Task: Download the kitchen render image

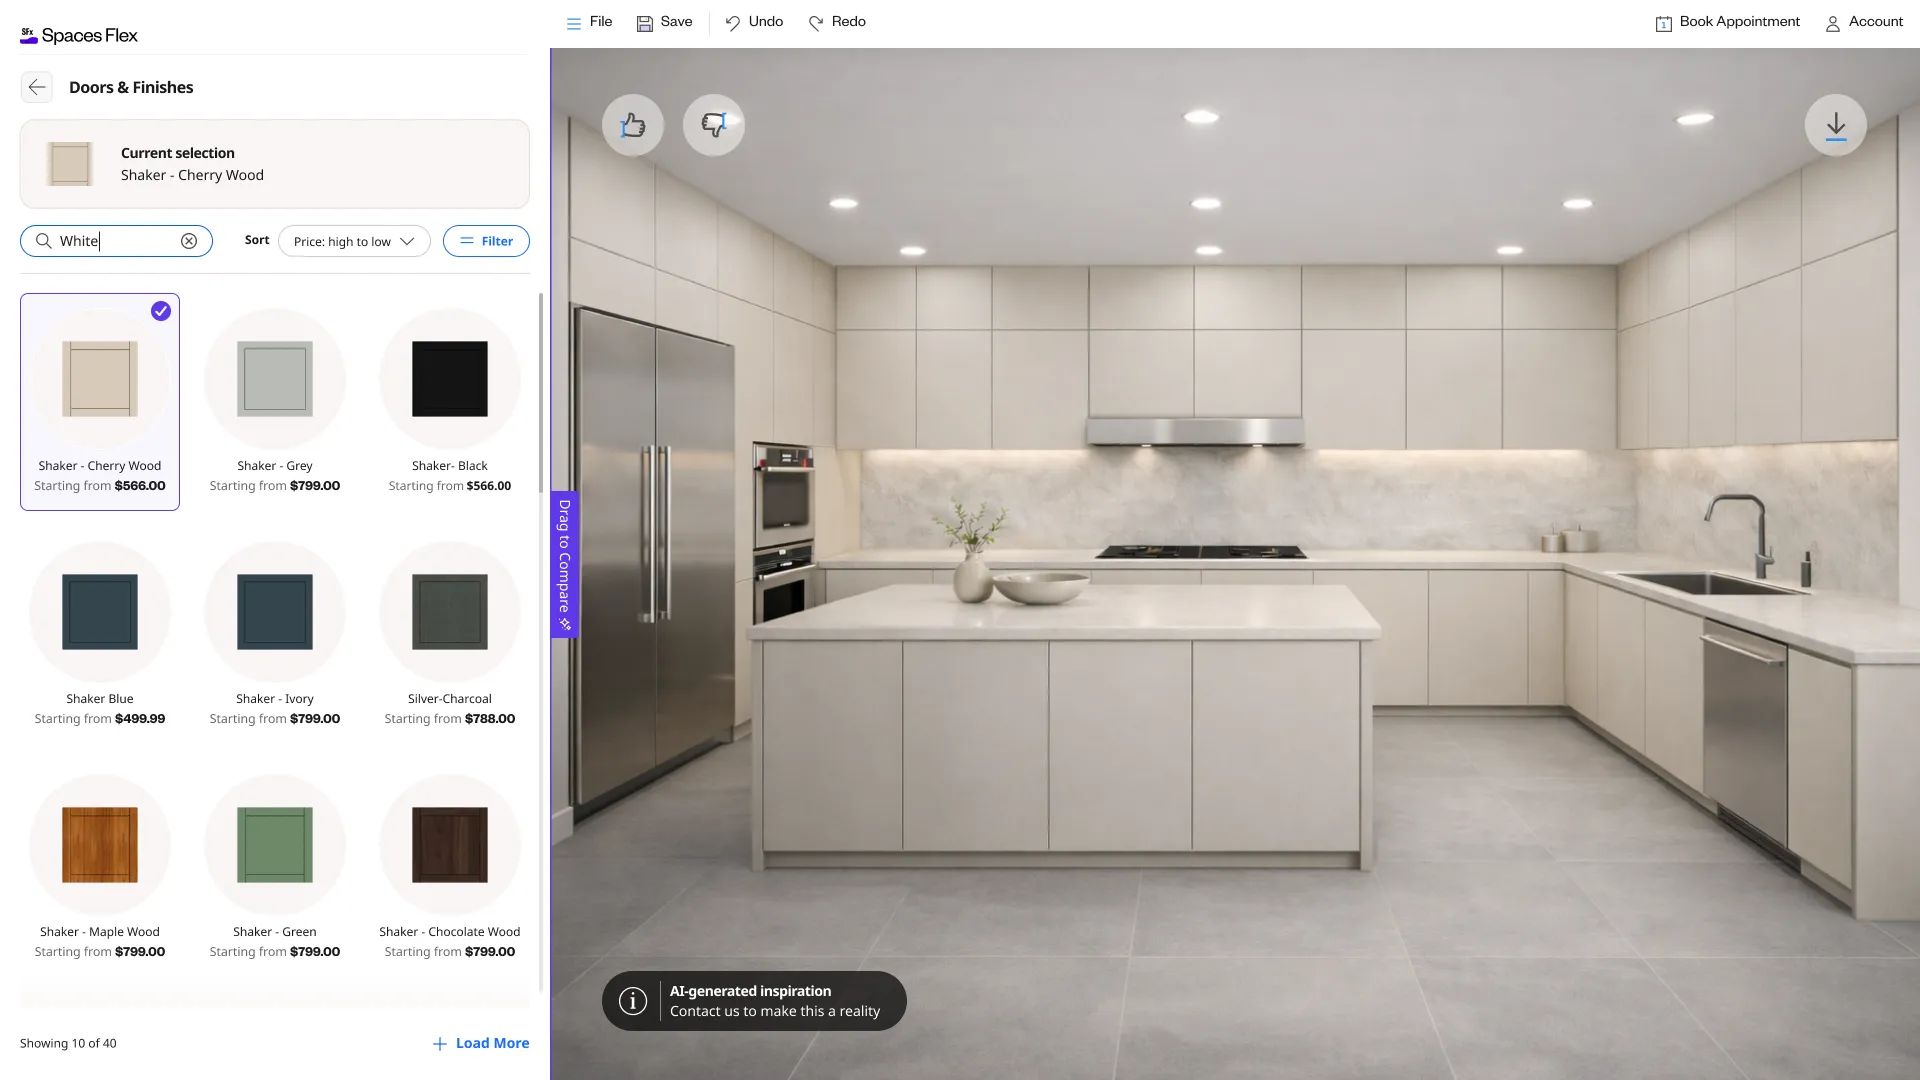Action: (1836, 125)
